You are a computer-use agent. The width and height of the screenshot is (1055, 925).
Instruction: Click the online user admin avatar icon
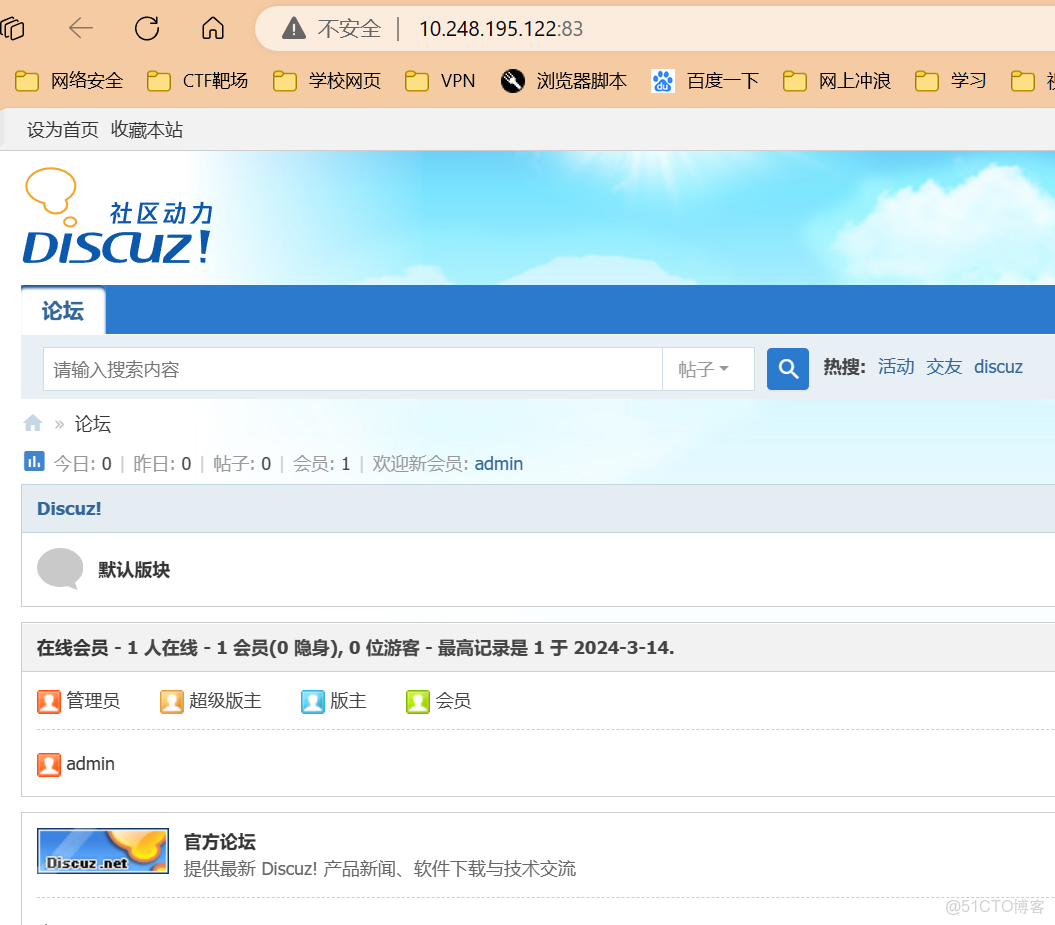point(49,765)
